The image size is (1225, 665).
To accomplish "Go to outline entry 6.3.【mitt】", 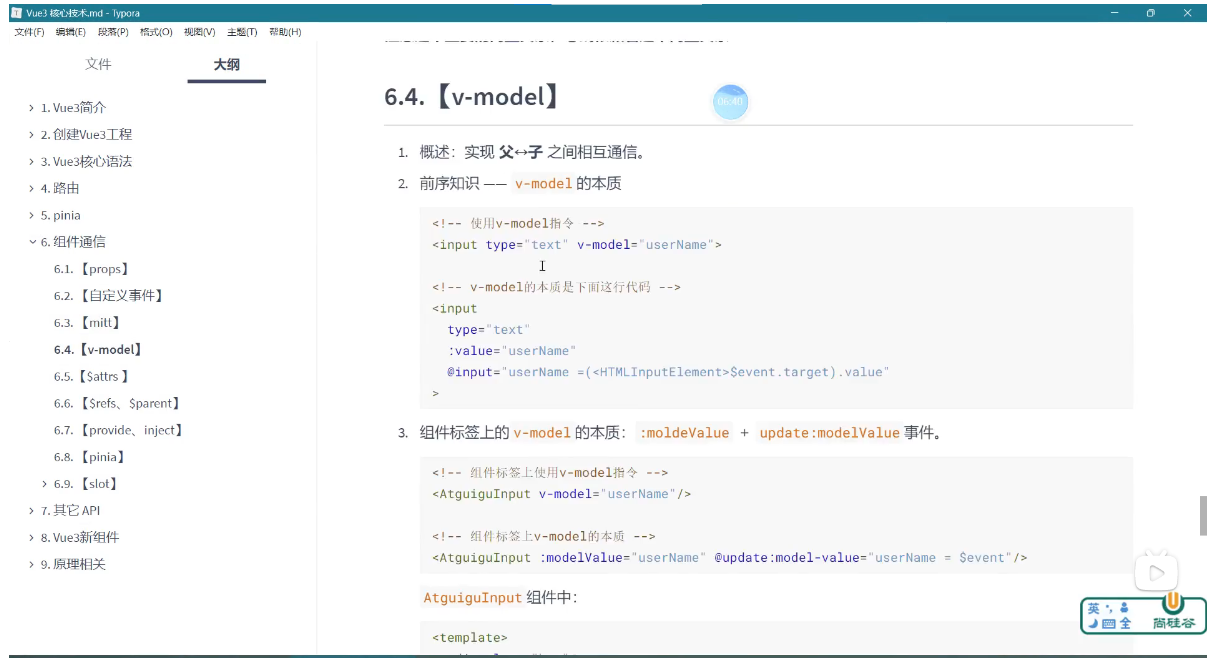I will (x=88, y=323).
